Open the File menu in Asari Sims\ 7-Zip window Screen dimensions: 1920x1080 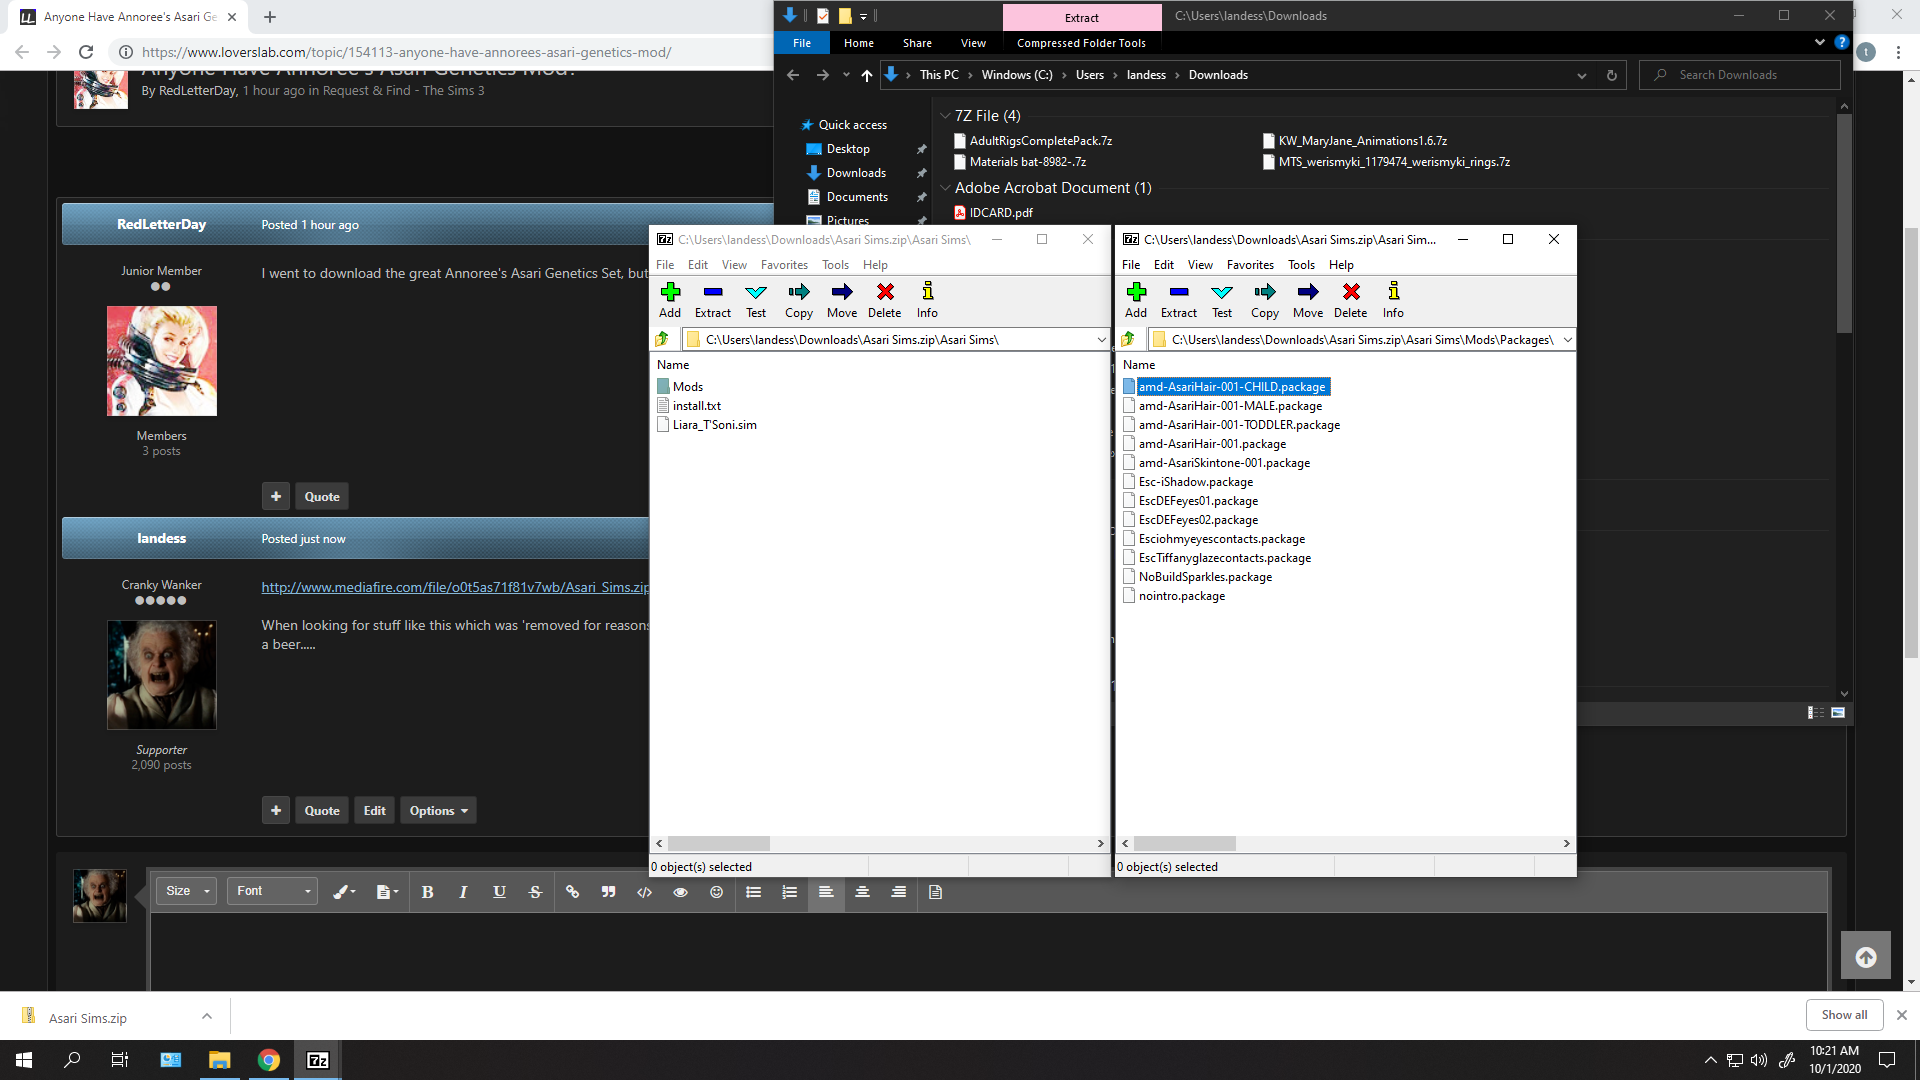pos(665,265)
